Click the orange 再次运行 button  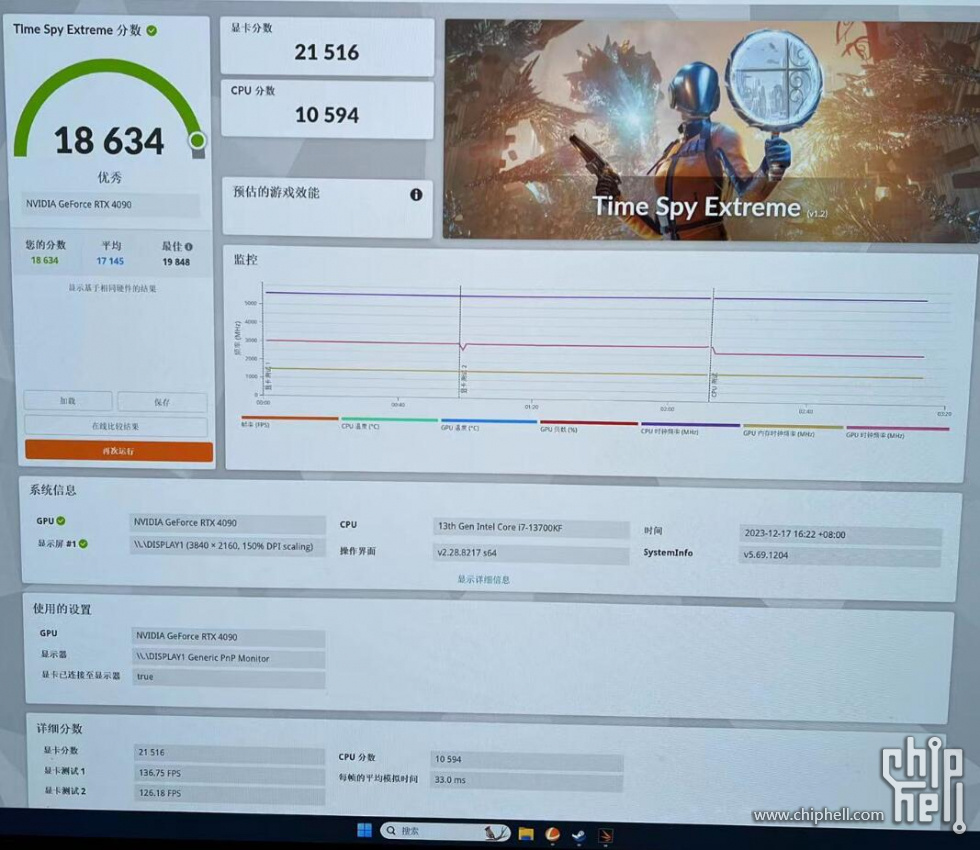click(119, 451)
